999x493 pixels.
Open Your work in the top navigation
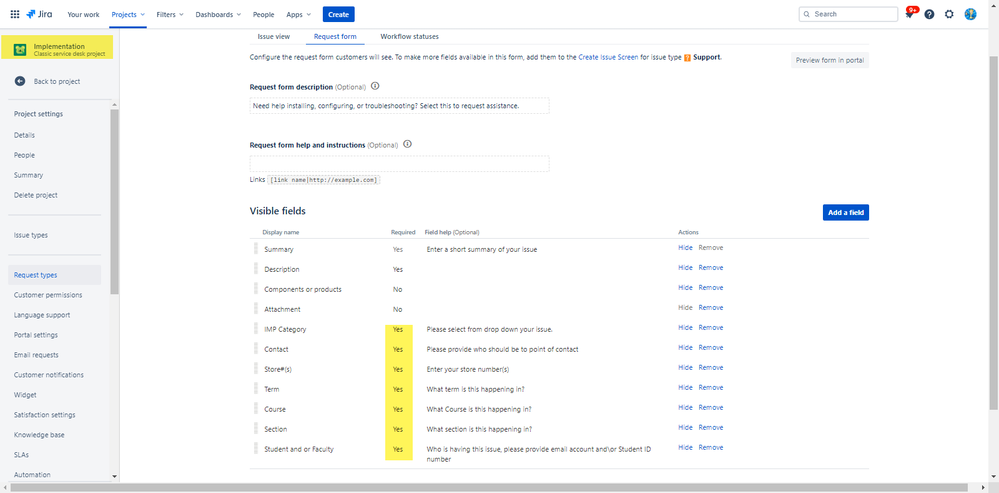(83, 14)
